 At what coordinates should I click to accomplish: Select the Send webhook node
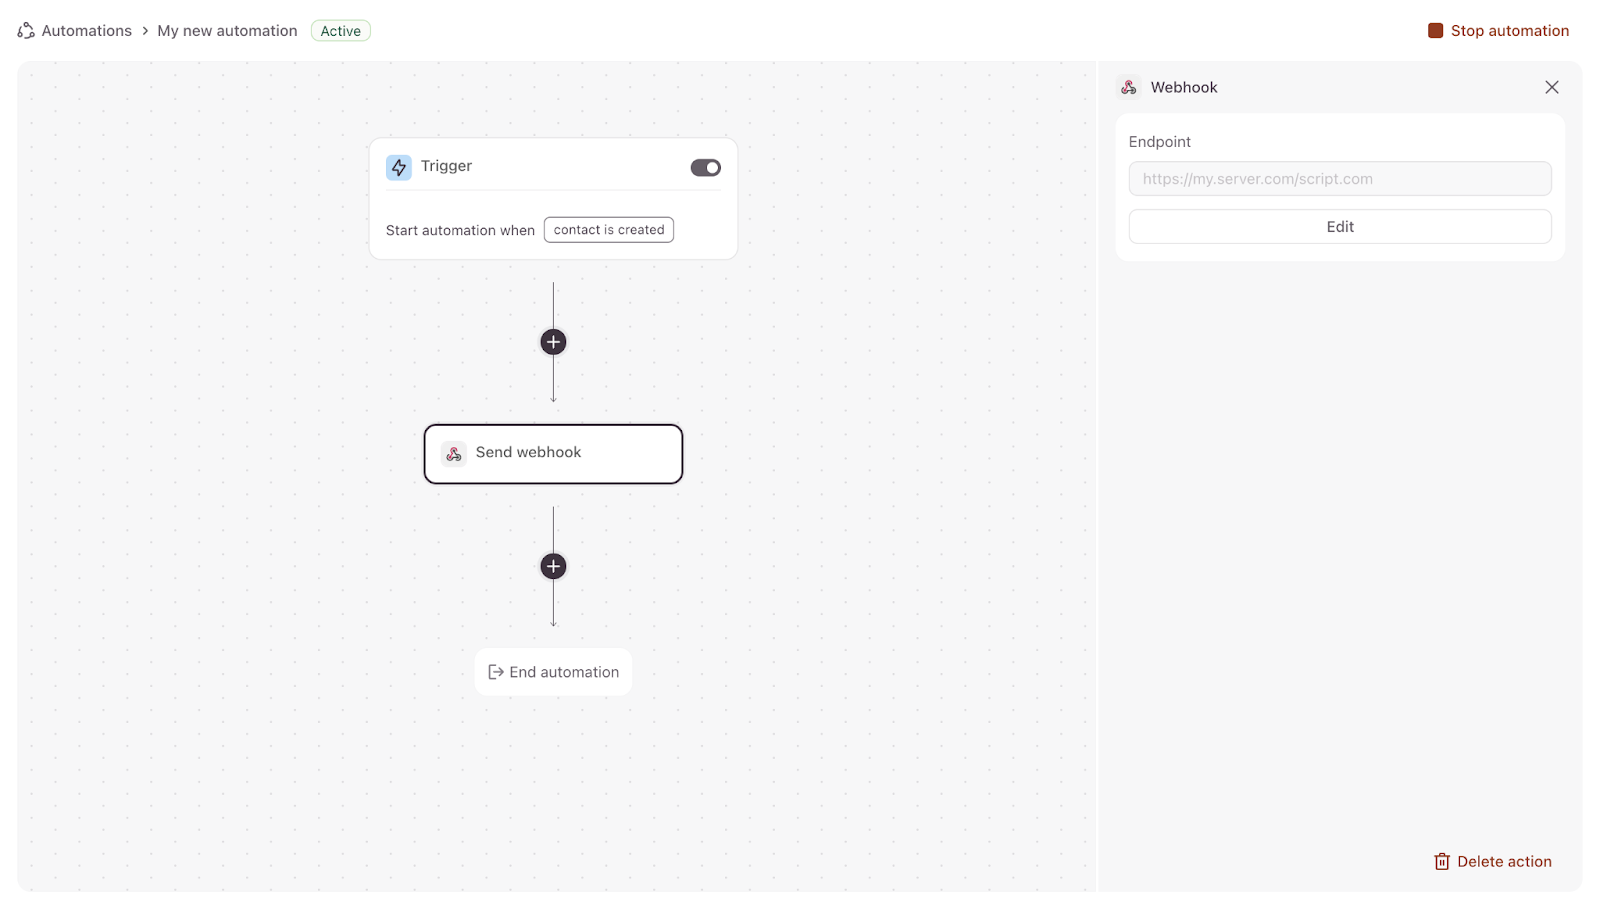553,454
